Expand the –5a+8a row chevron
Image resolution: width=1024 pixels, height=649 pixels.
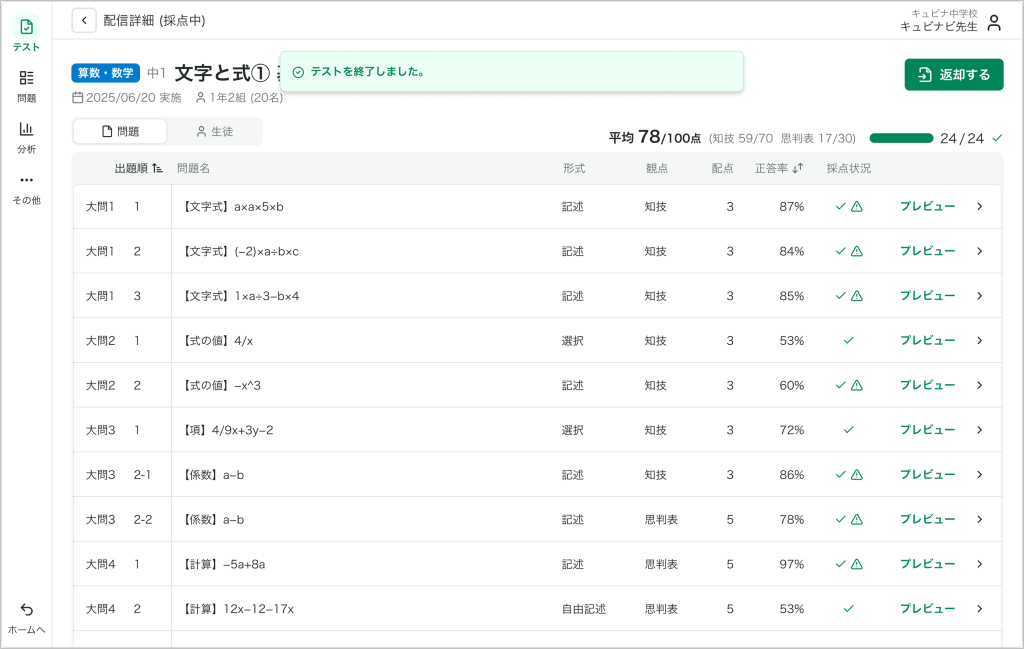(980, 564)
